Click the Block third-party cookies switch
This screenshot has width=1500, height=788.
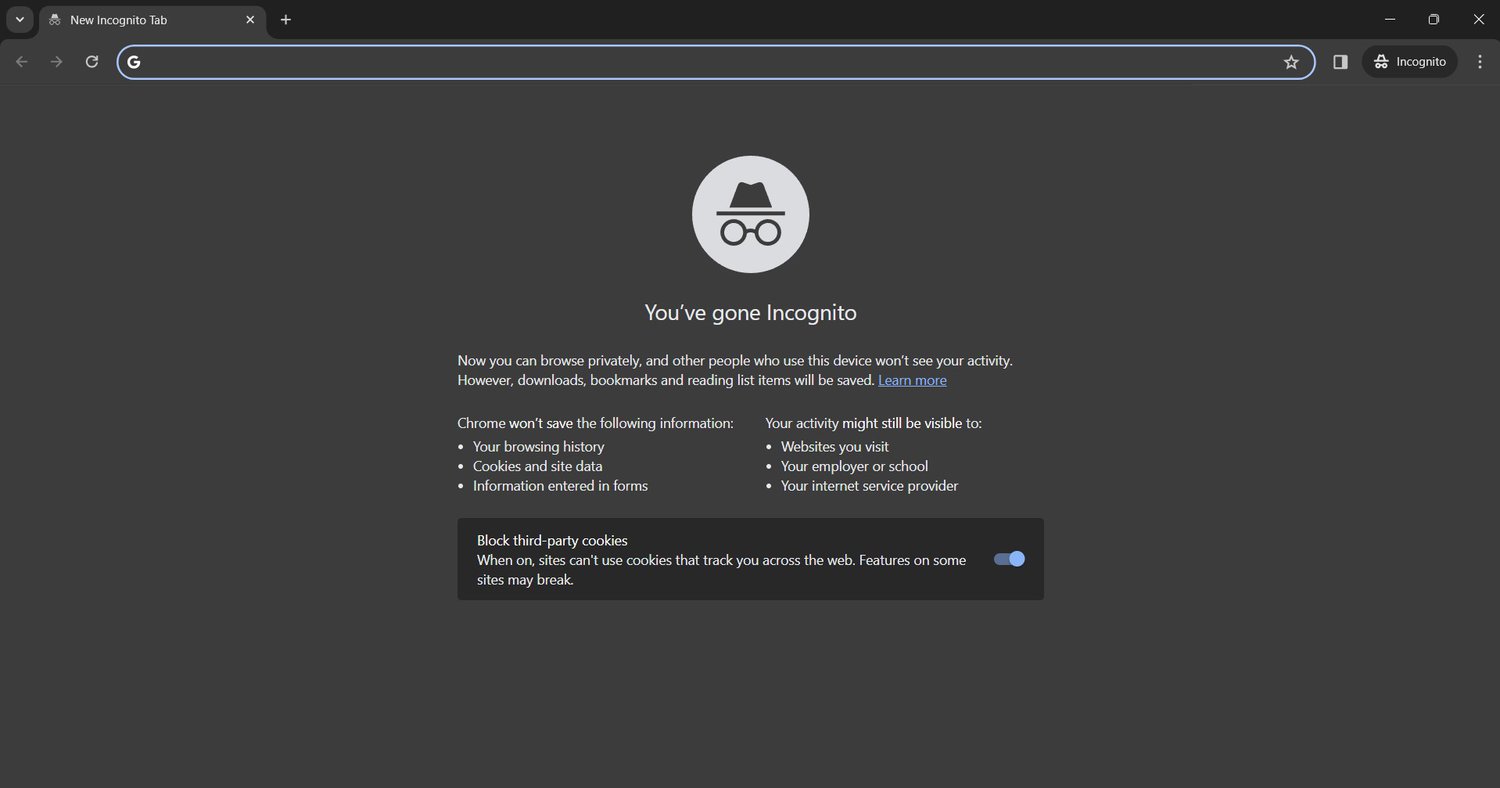point(1008,559)
